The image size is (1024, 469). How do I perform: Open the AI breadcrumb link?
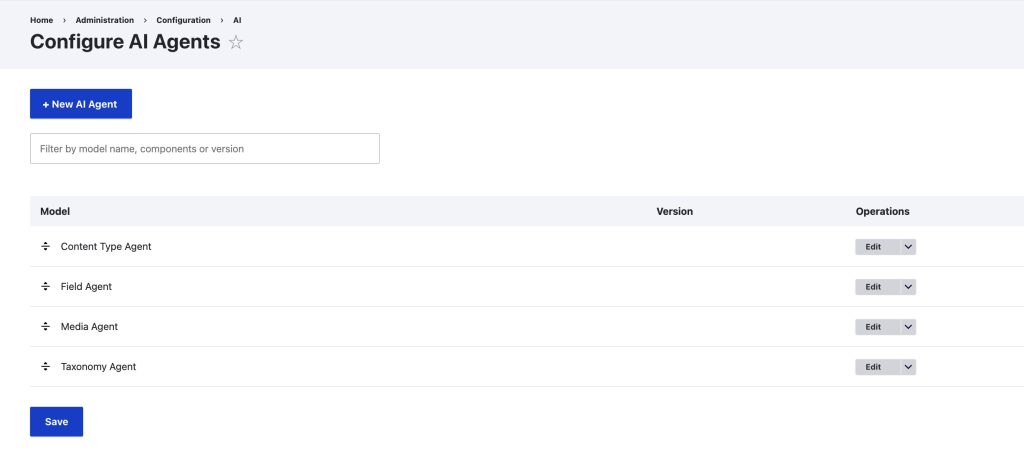pyautogui.click(x=237, y=20)
